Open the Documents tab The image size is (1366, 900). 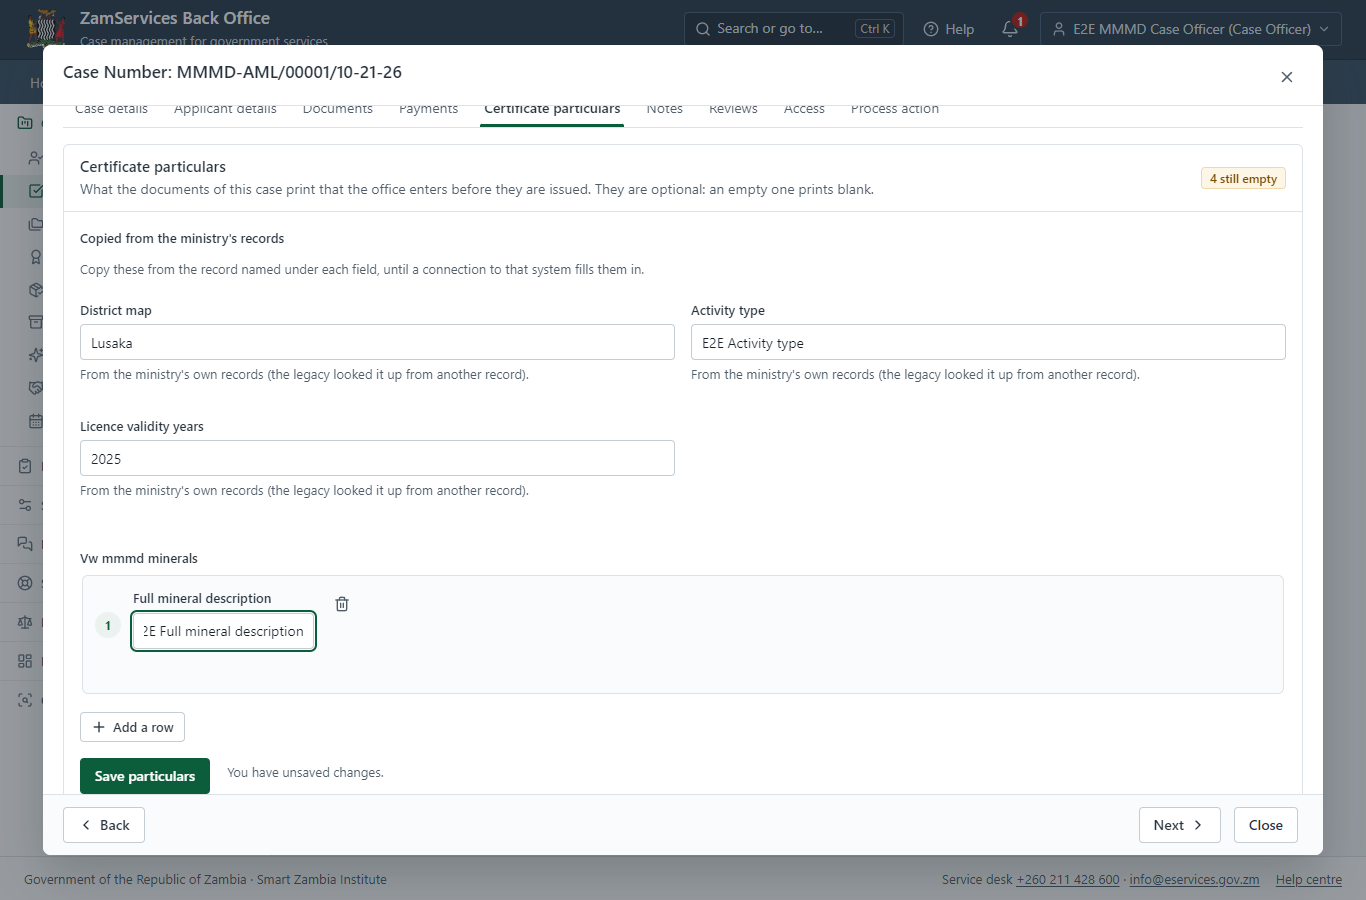(x=338, y=109)
